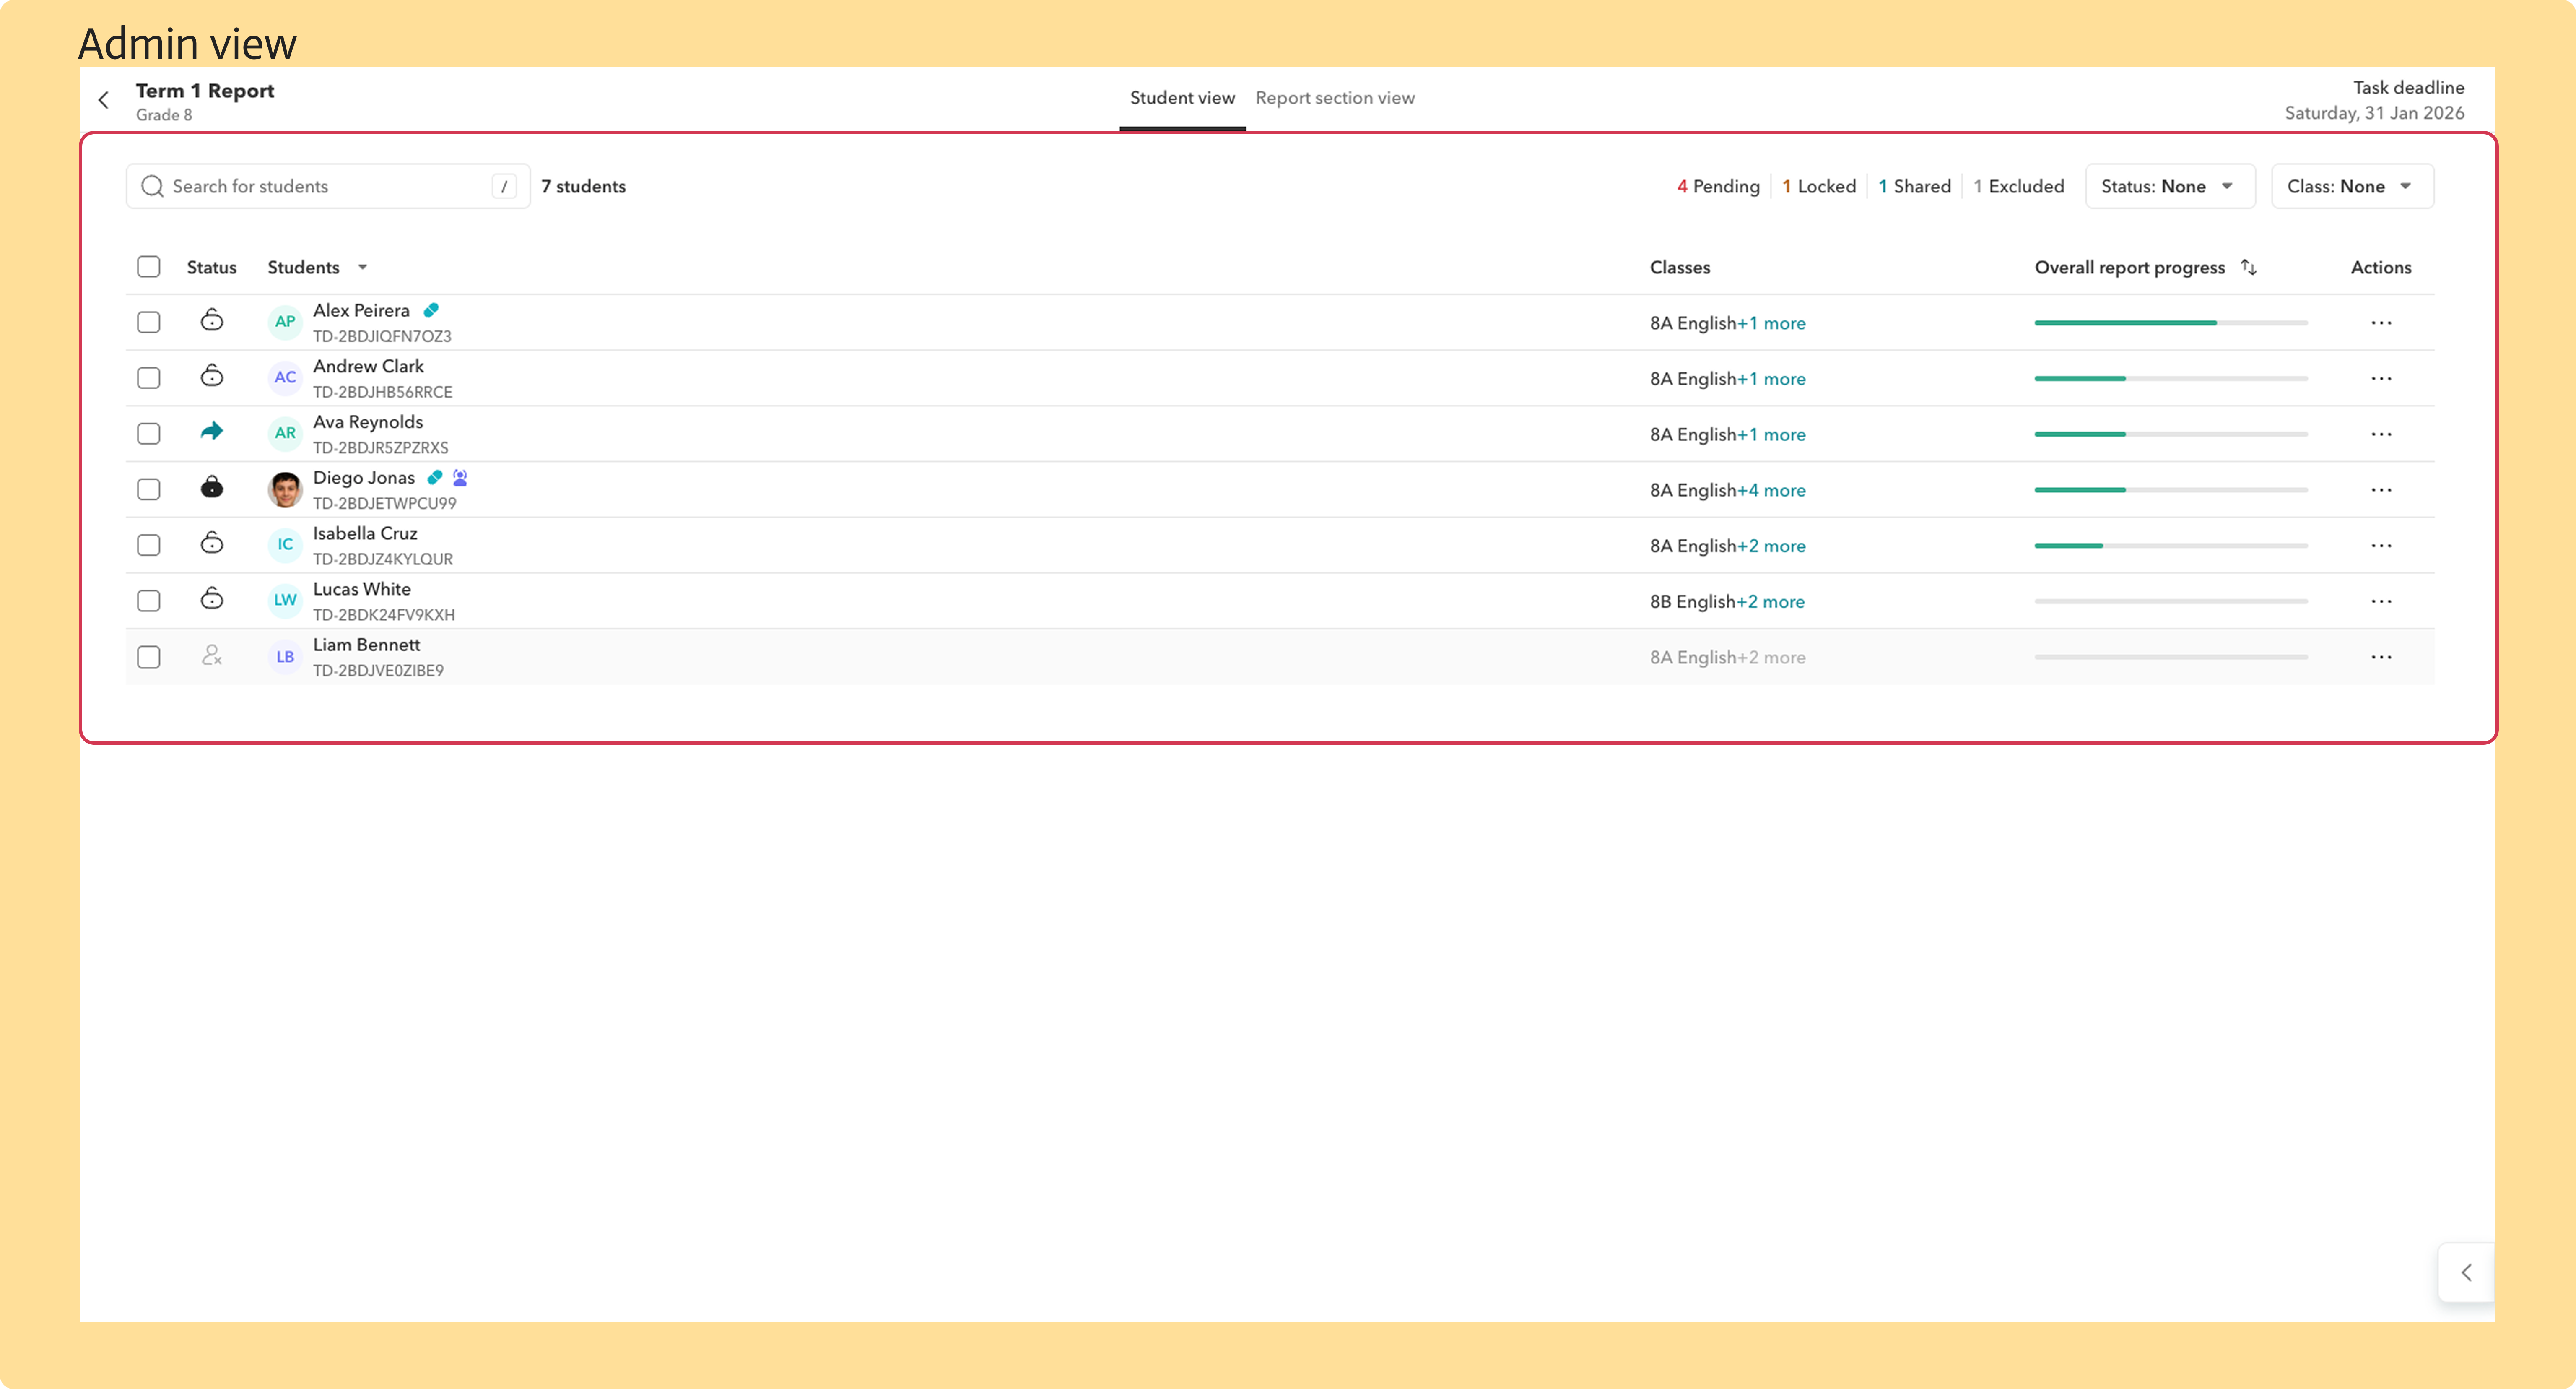Expand +2 more classes for Isabella Cruz
This screenshot has height=1389, width=2576.
1772,546
